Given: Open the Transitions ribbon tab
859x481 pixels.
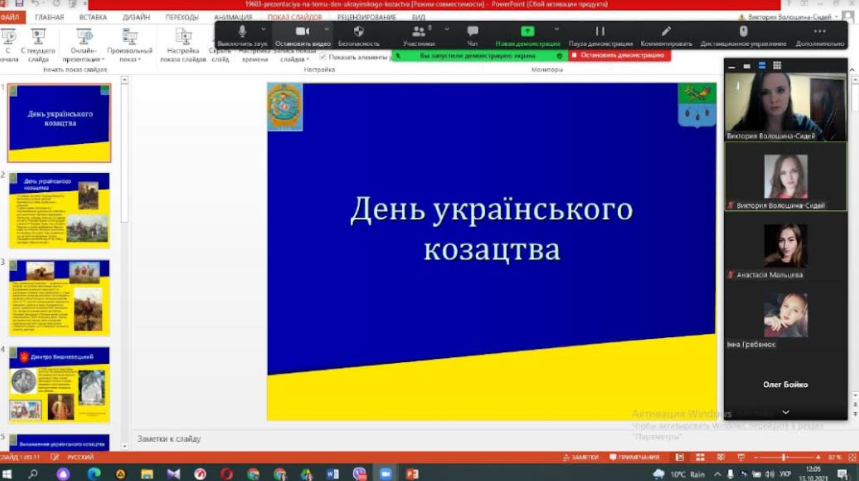Looking at the screenshot, I should [182, 17].
